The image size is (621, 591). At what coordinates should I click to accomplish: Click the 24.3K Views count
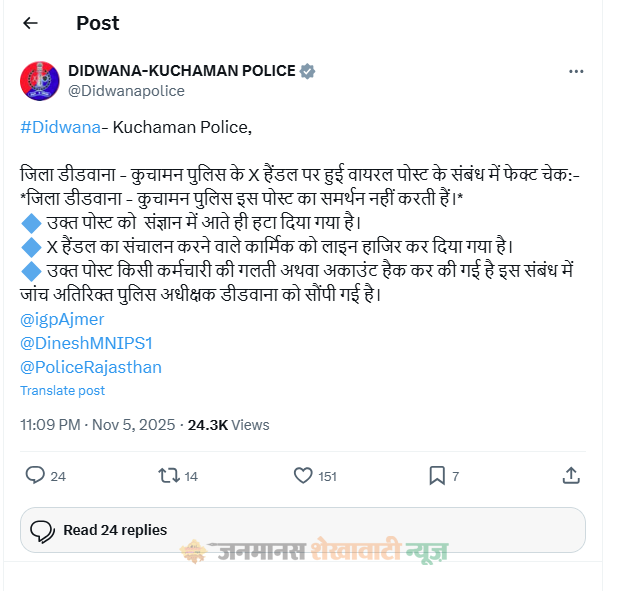pyautogui.click(x=228, y=425)
